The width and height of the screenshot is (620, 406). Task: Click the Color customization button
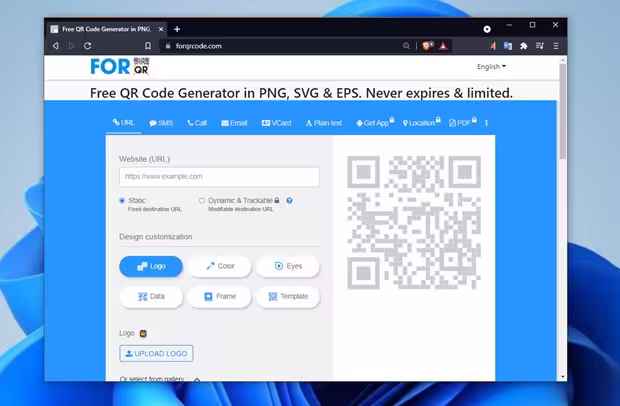(x=220, y=266)
